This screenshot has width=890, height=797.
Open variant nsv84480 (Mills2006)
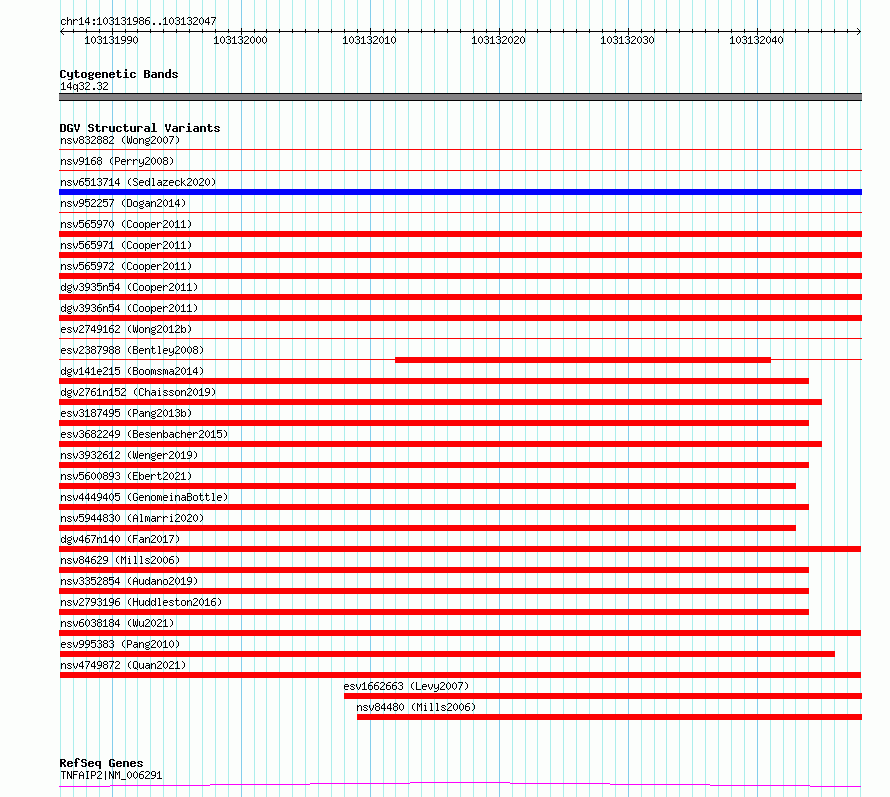pyautogui.click(x=416, y=707)
